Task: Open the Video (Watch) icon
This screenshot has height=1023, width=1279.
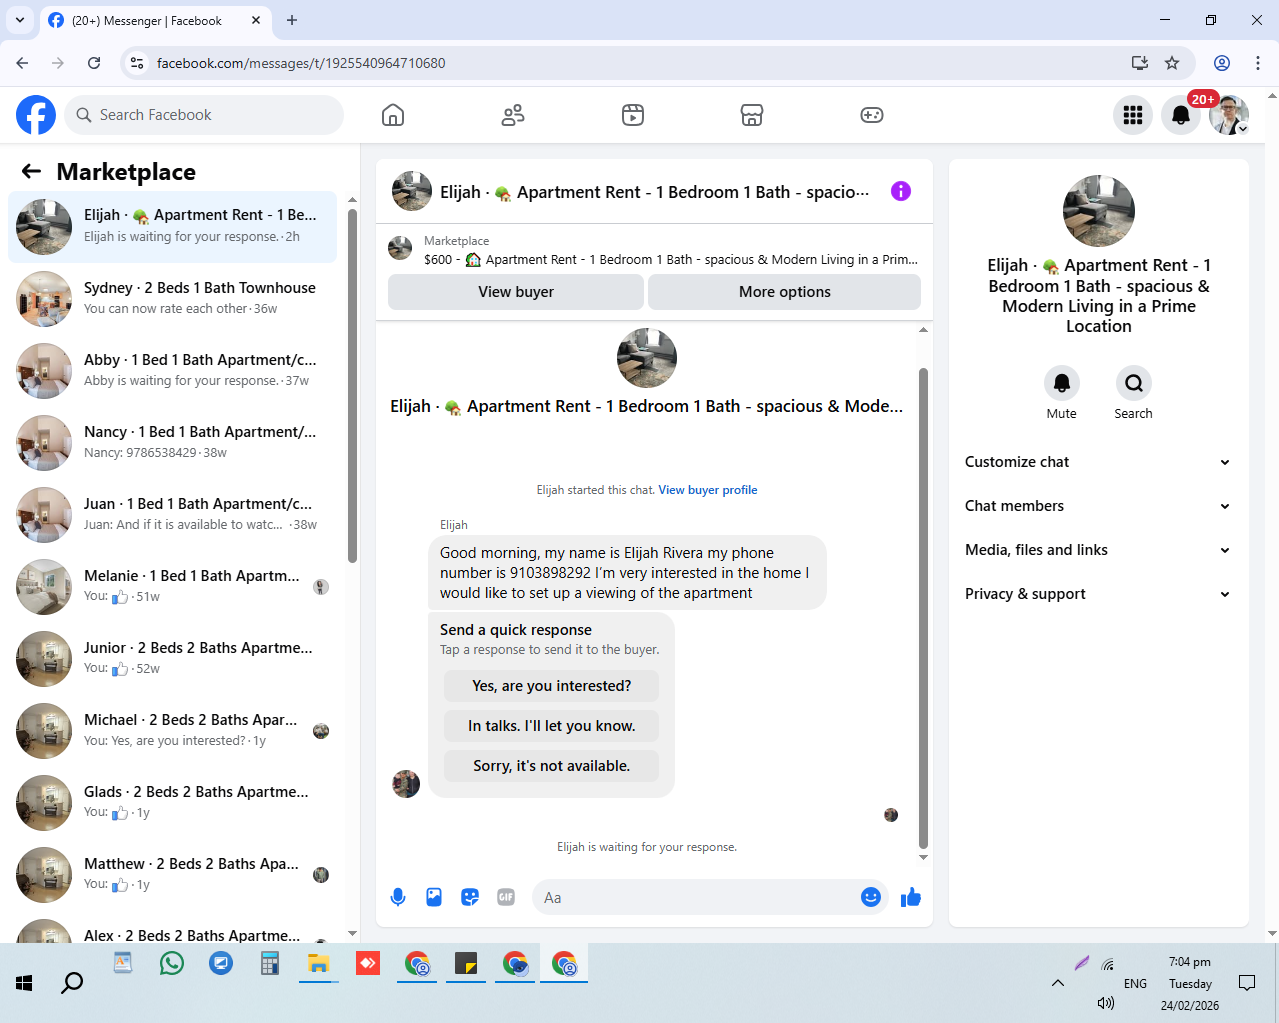Action: click(x=633, y=115)
